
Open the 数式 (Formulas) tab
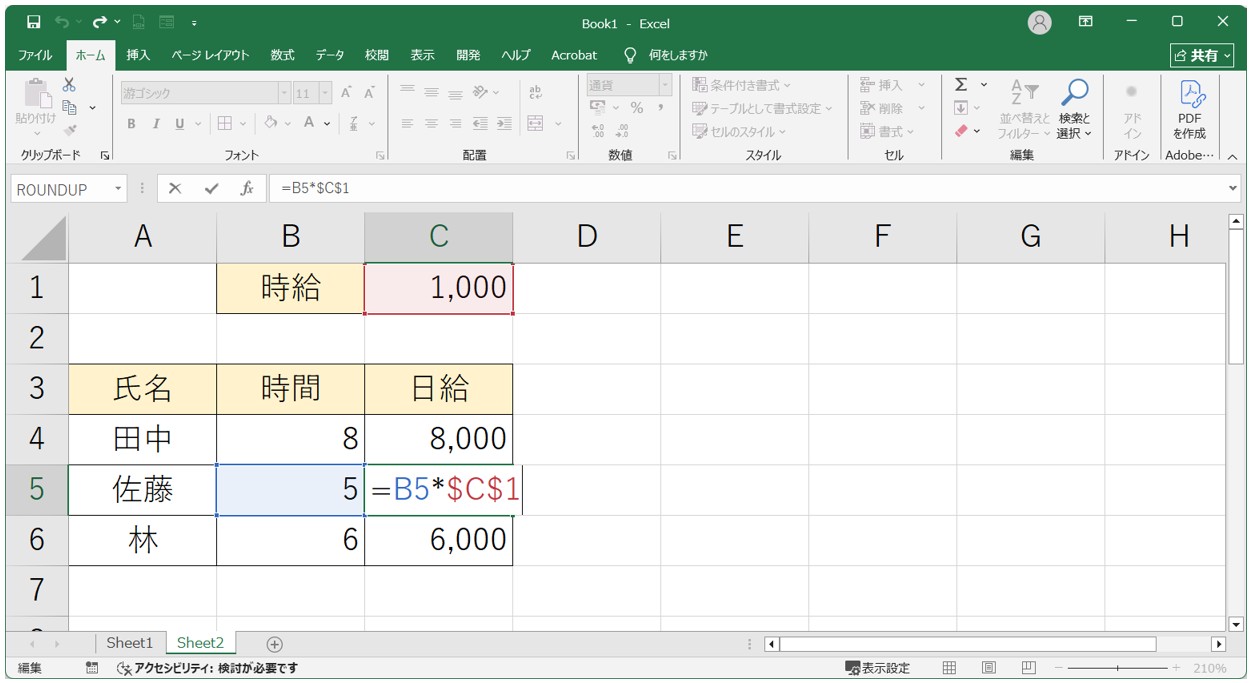tap(282, 55)
